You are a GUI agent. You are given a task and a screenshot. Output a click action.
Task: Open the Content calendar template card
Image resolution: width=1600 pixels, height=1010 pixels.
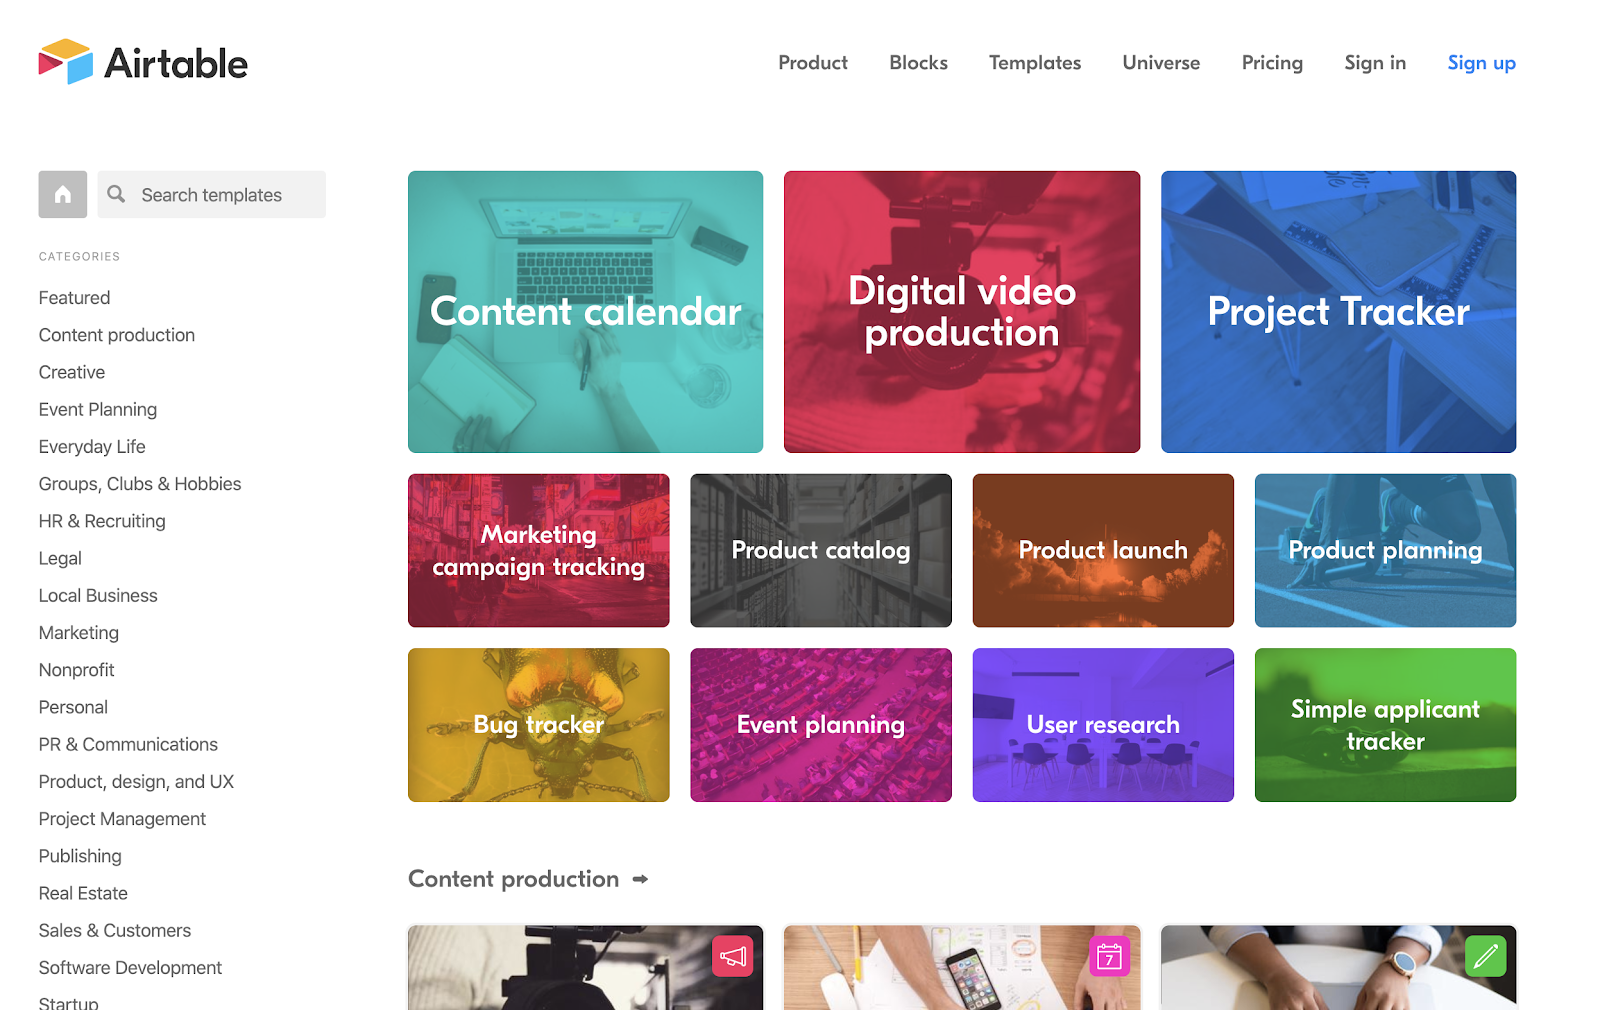pyautogui.click(x=585, y=312)
